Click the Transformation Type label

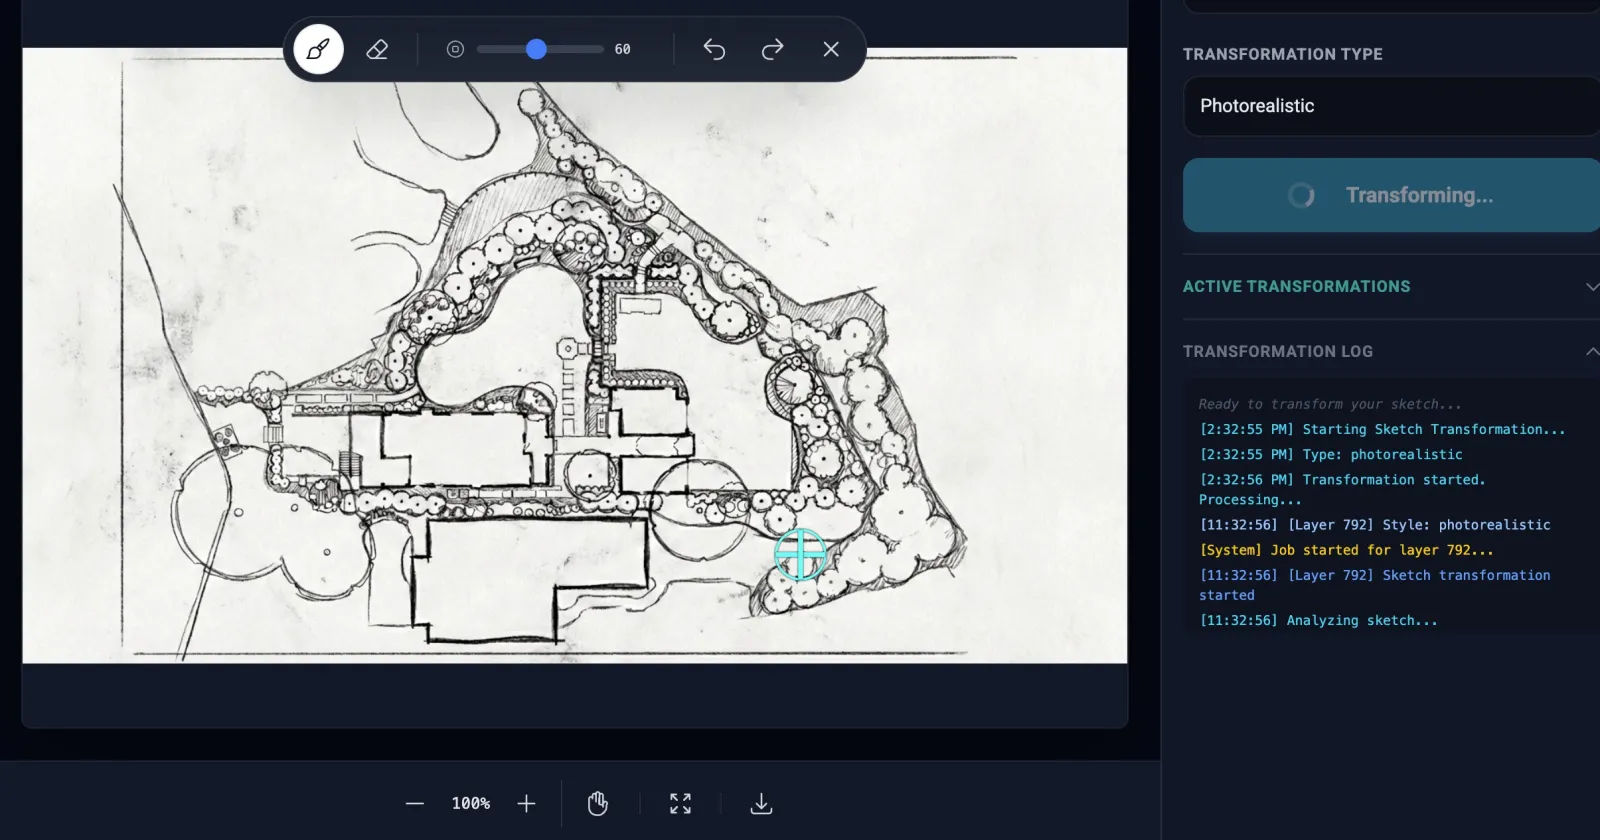(1283, 54)
